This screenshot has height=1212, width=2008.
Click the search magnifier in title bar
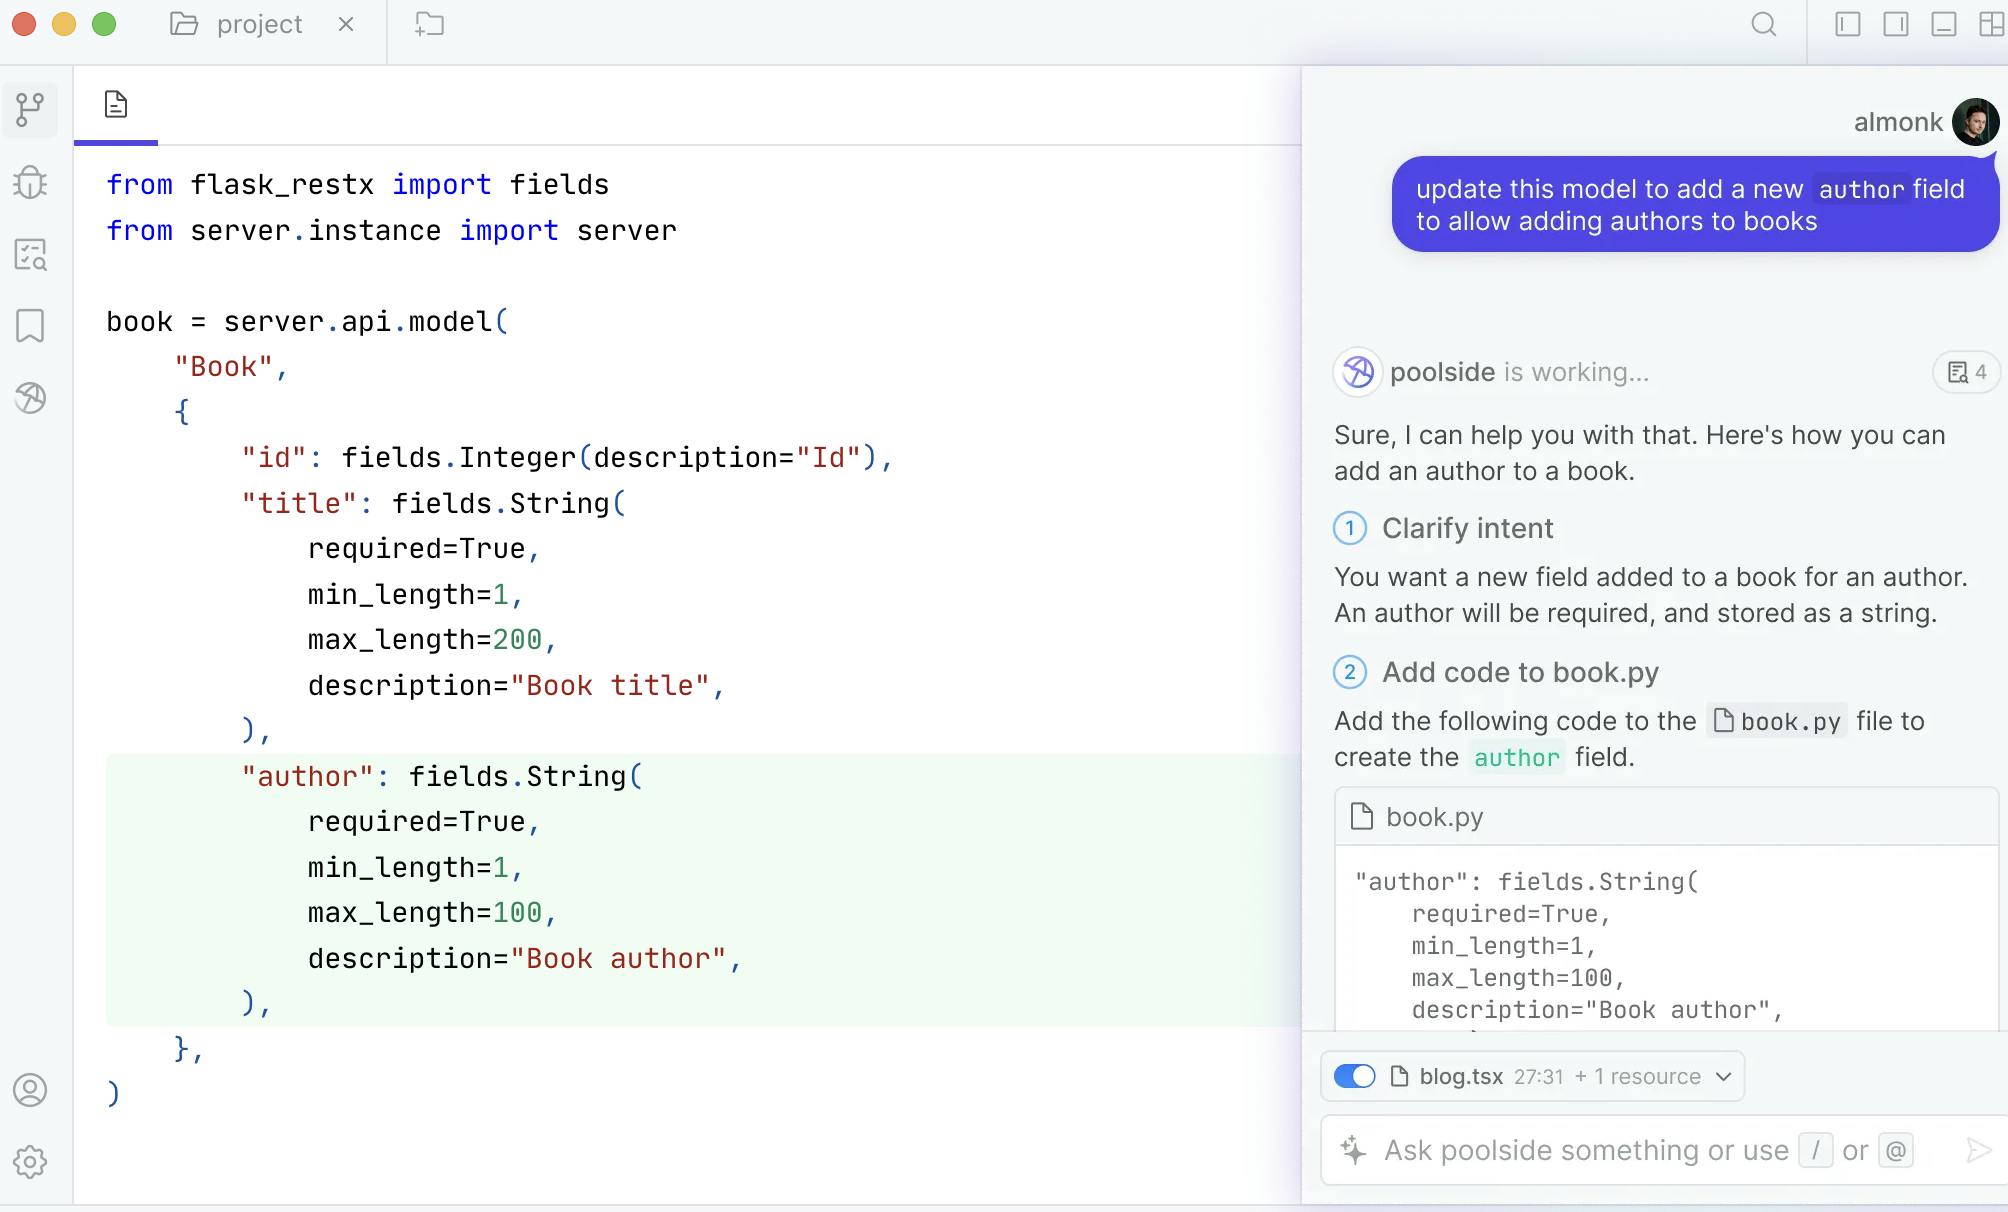pyautogui.click(x=1764, y=25)
